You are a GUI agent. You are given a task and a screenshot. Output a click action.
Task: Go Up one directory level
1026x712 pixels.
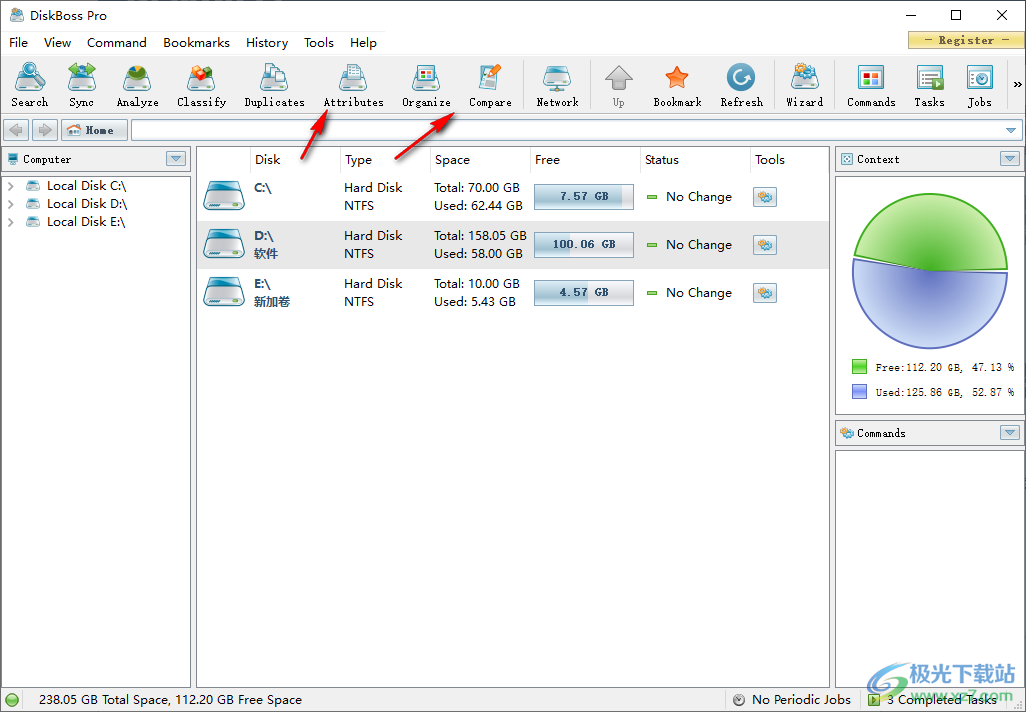click(618, 85)
